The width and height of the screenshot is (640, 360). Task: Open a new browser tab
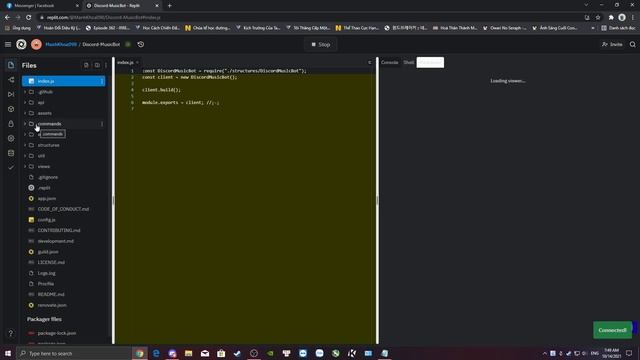169,6
